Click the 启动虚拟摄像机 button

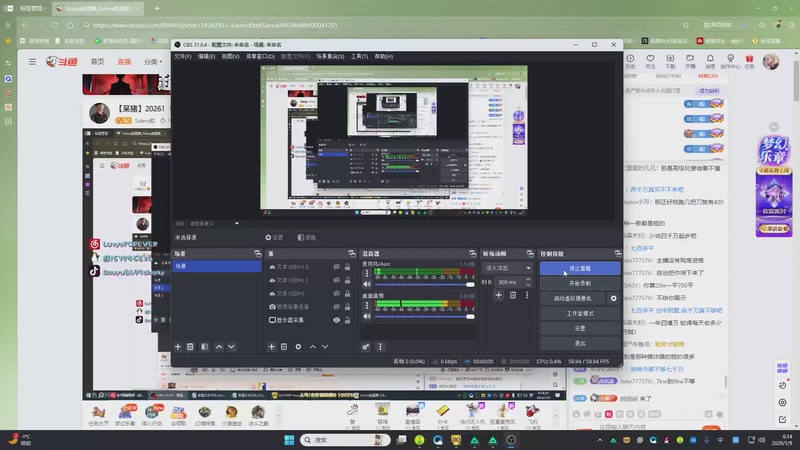pyautogui.click(x=573, y=298)
